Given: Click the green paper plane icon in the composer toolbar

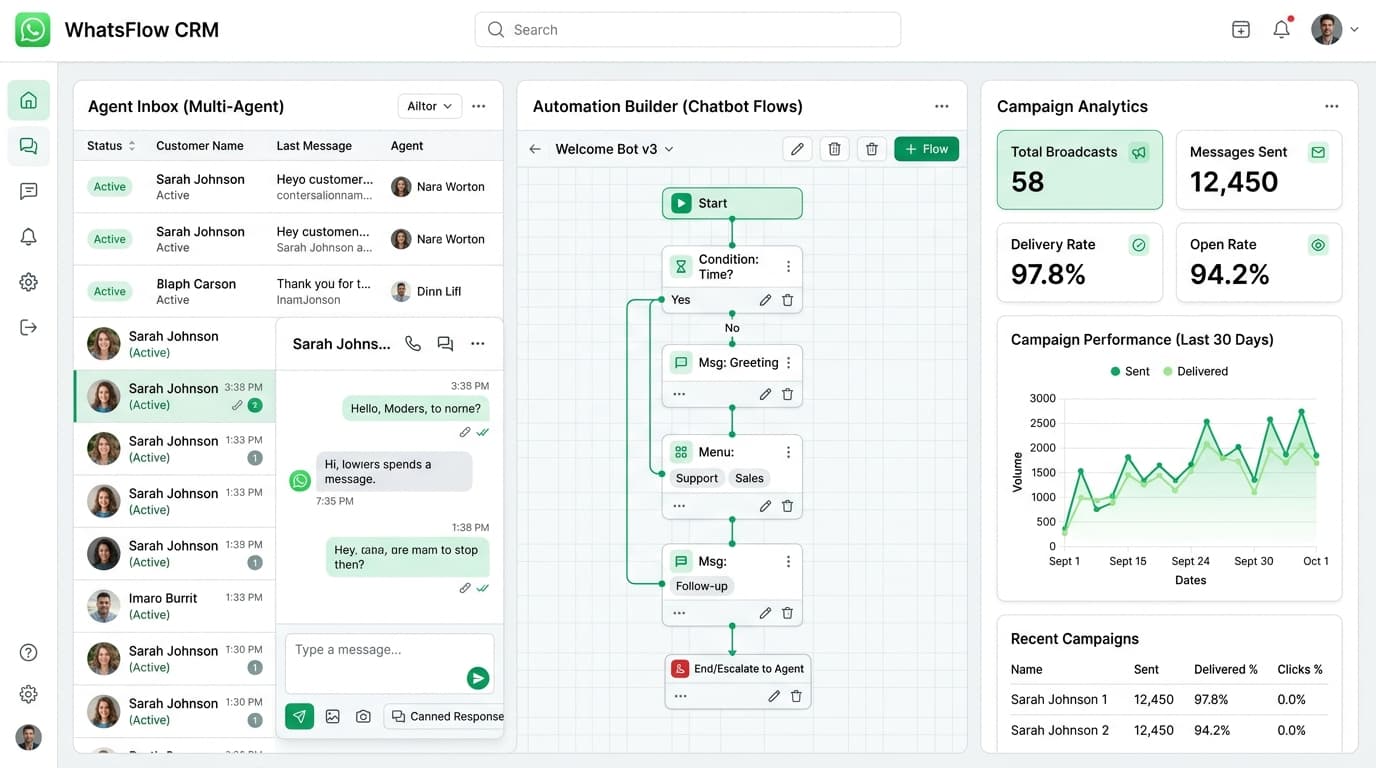Looking at the screenshot, I should tap(299, 716).
